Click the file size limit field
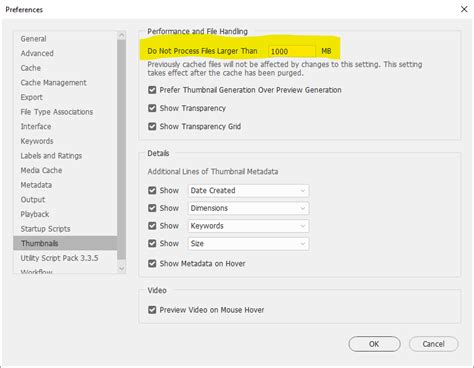The width and height of the screenshot is (474, 368). point(292,51)
